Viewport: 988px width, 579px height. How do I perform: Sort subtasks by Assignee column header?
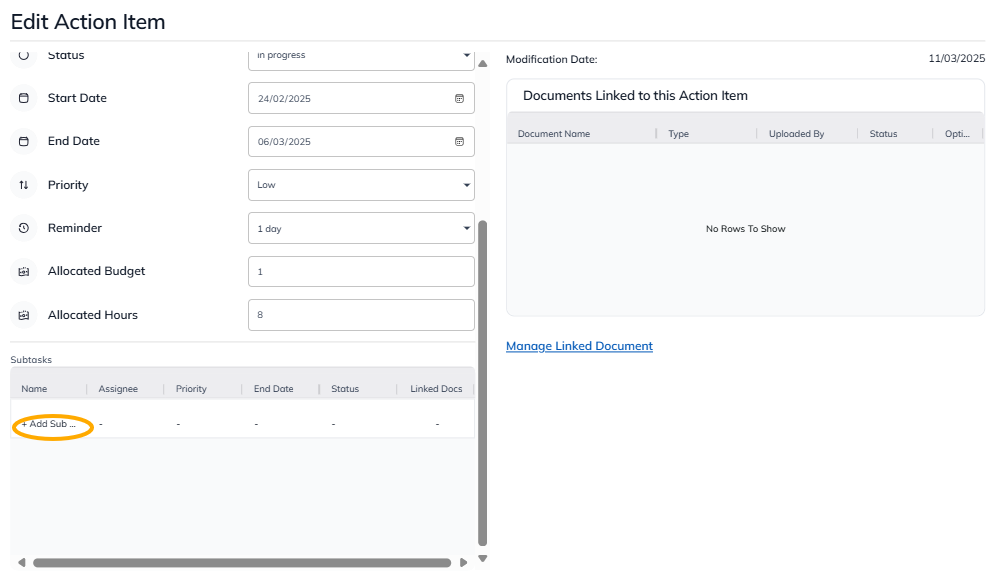coord(118,389)
